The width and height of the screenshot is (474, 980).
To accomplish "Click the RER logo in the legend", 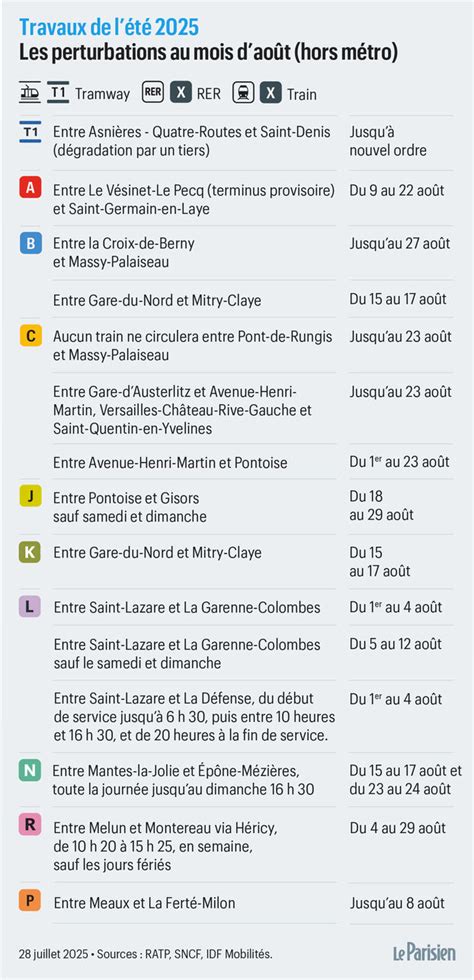I will [x=153, y=92].
